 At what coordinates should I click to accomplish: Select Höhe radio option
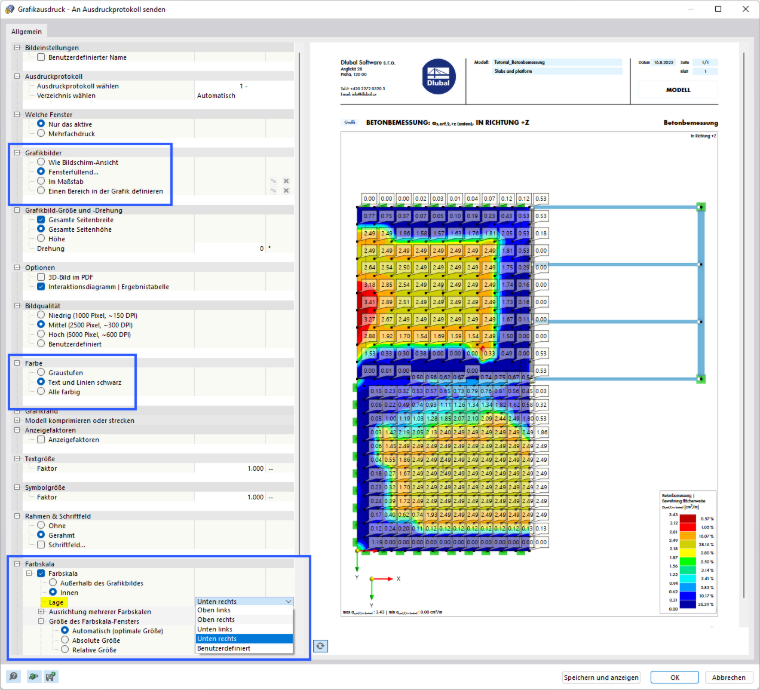point(41,238)
